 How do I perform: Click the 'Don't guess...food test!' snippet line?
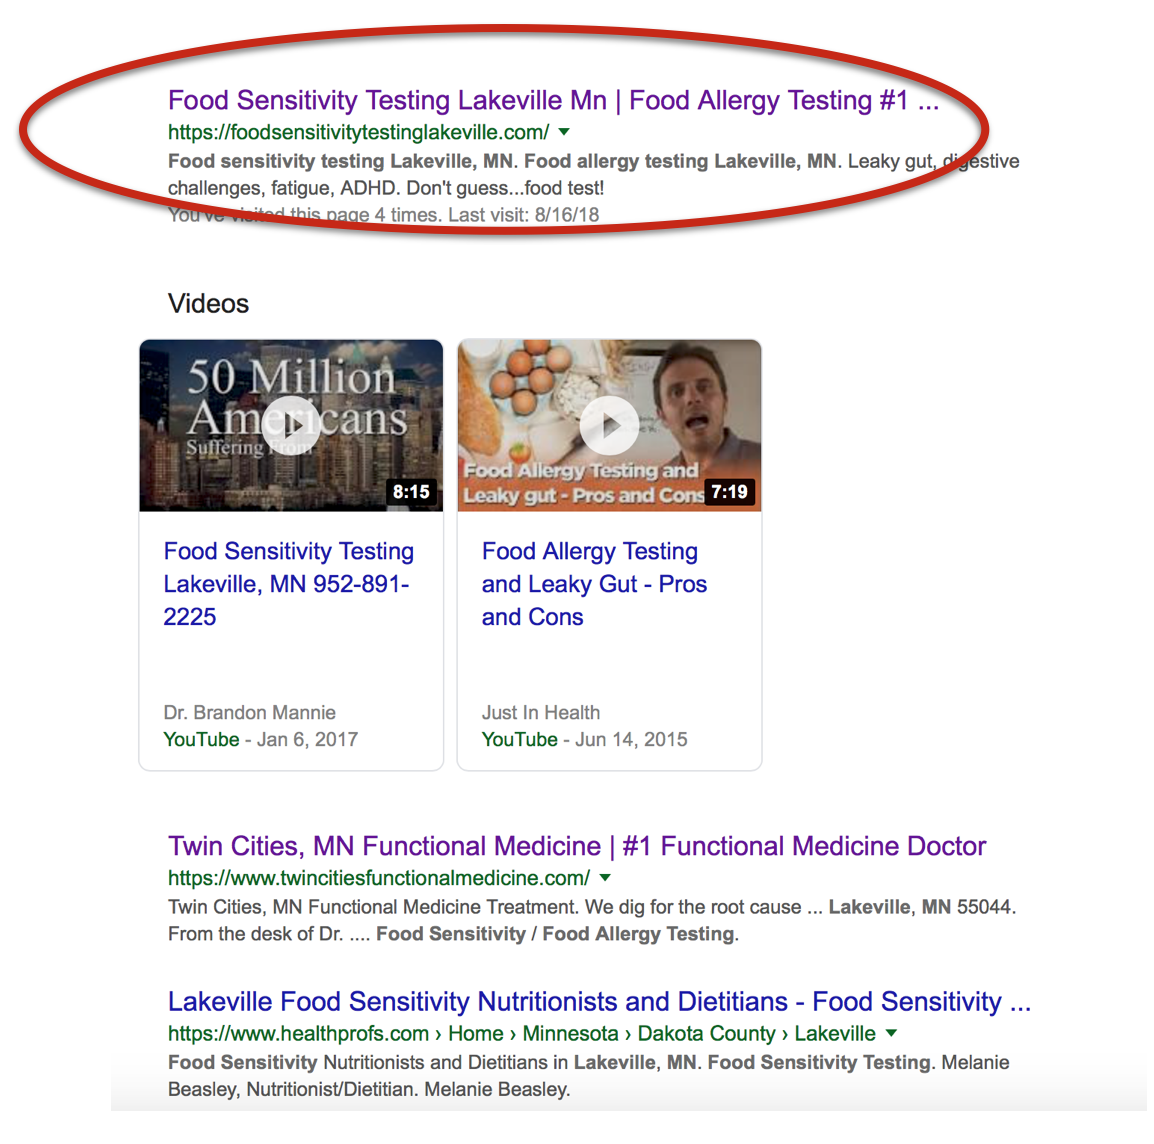point(505,188)
